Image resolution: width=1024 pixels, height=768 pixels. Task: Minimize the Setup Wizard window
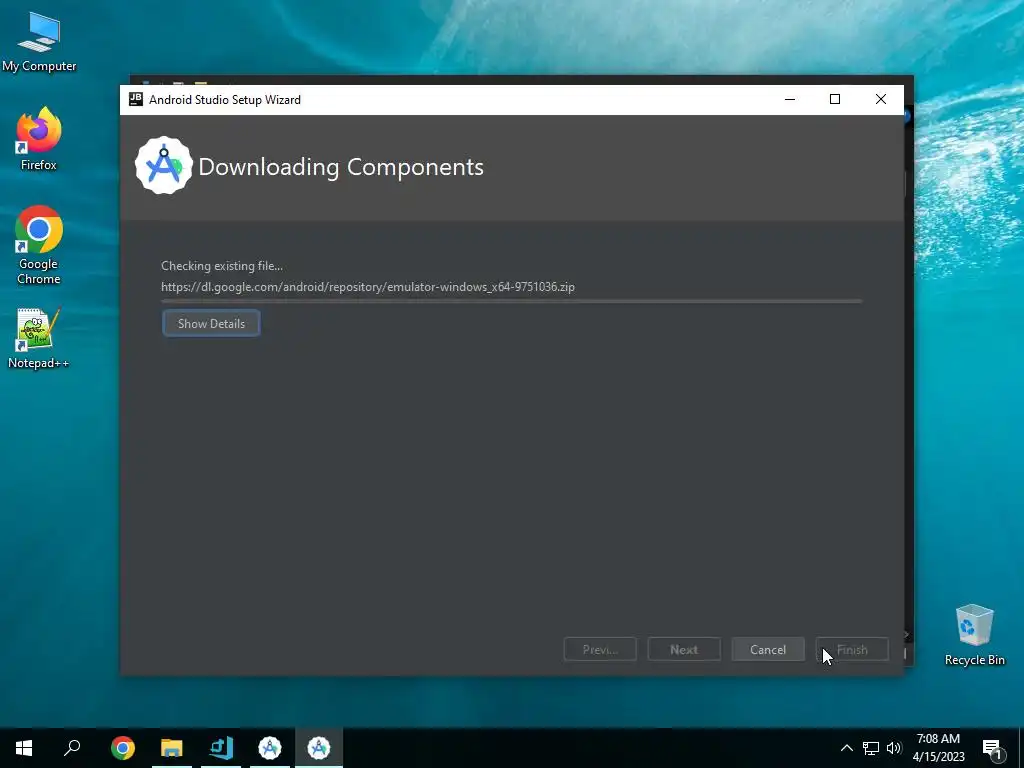click(x=790, y=99)
